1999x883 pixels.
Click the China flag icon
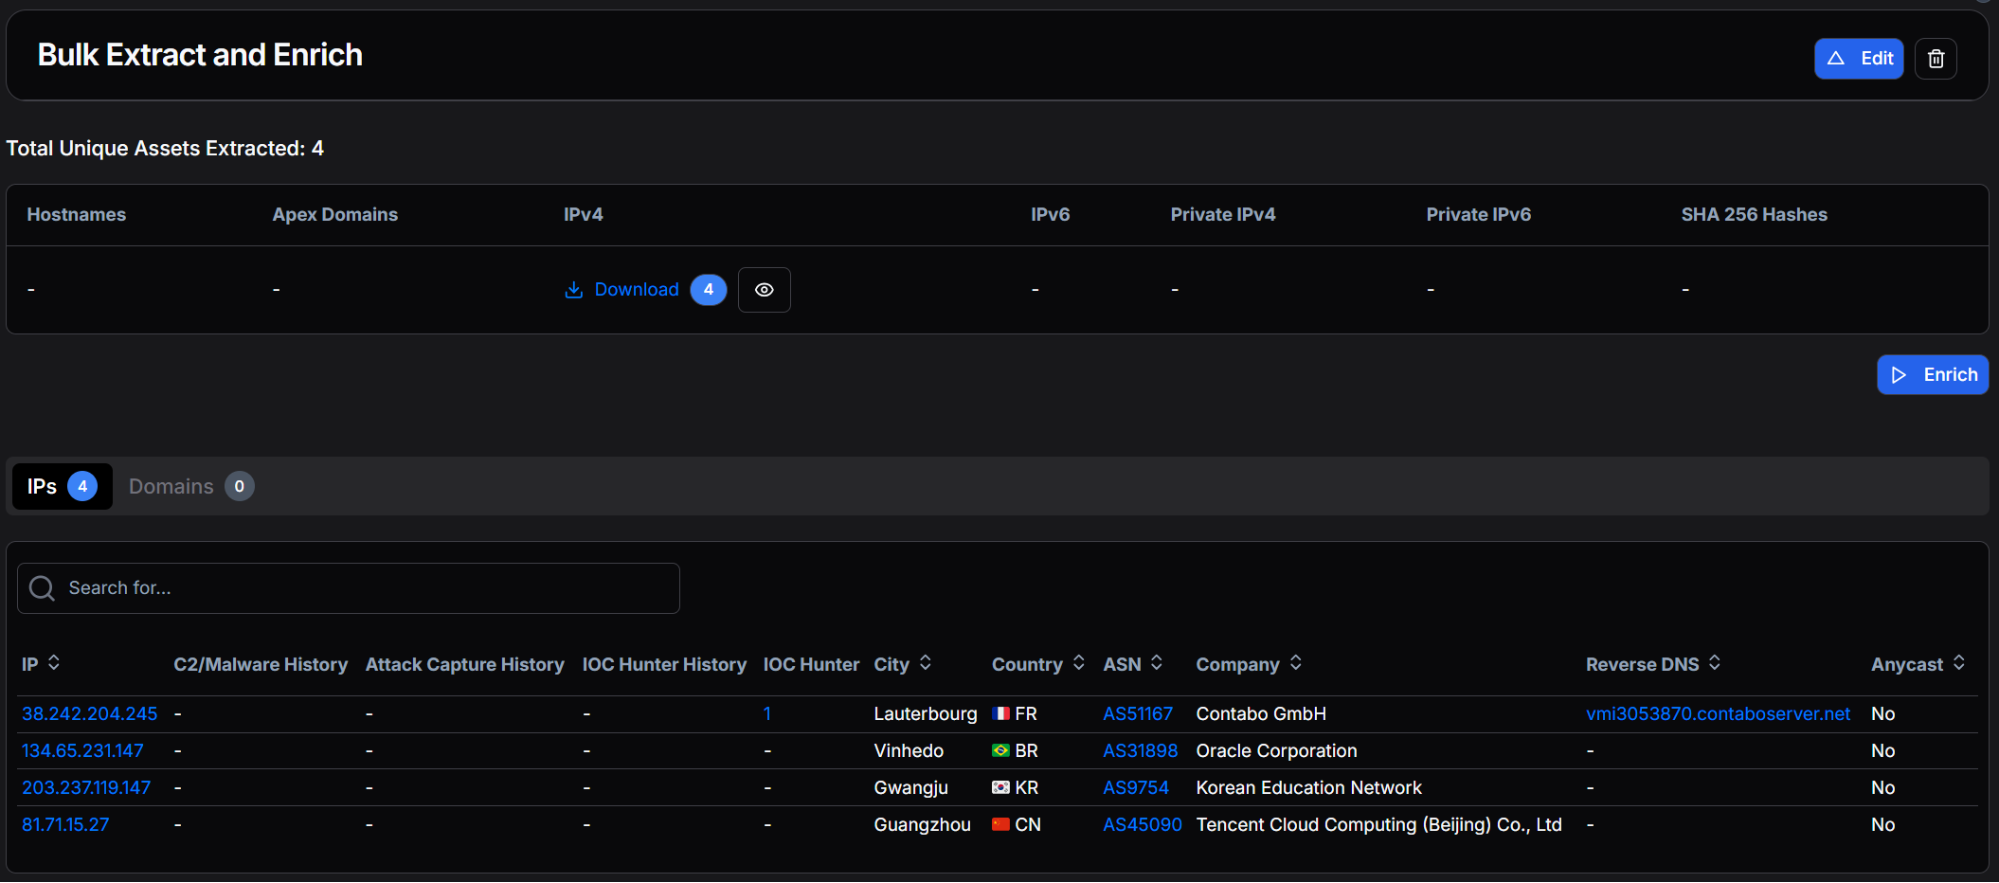(x=1000, y=825)
